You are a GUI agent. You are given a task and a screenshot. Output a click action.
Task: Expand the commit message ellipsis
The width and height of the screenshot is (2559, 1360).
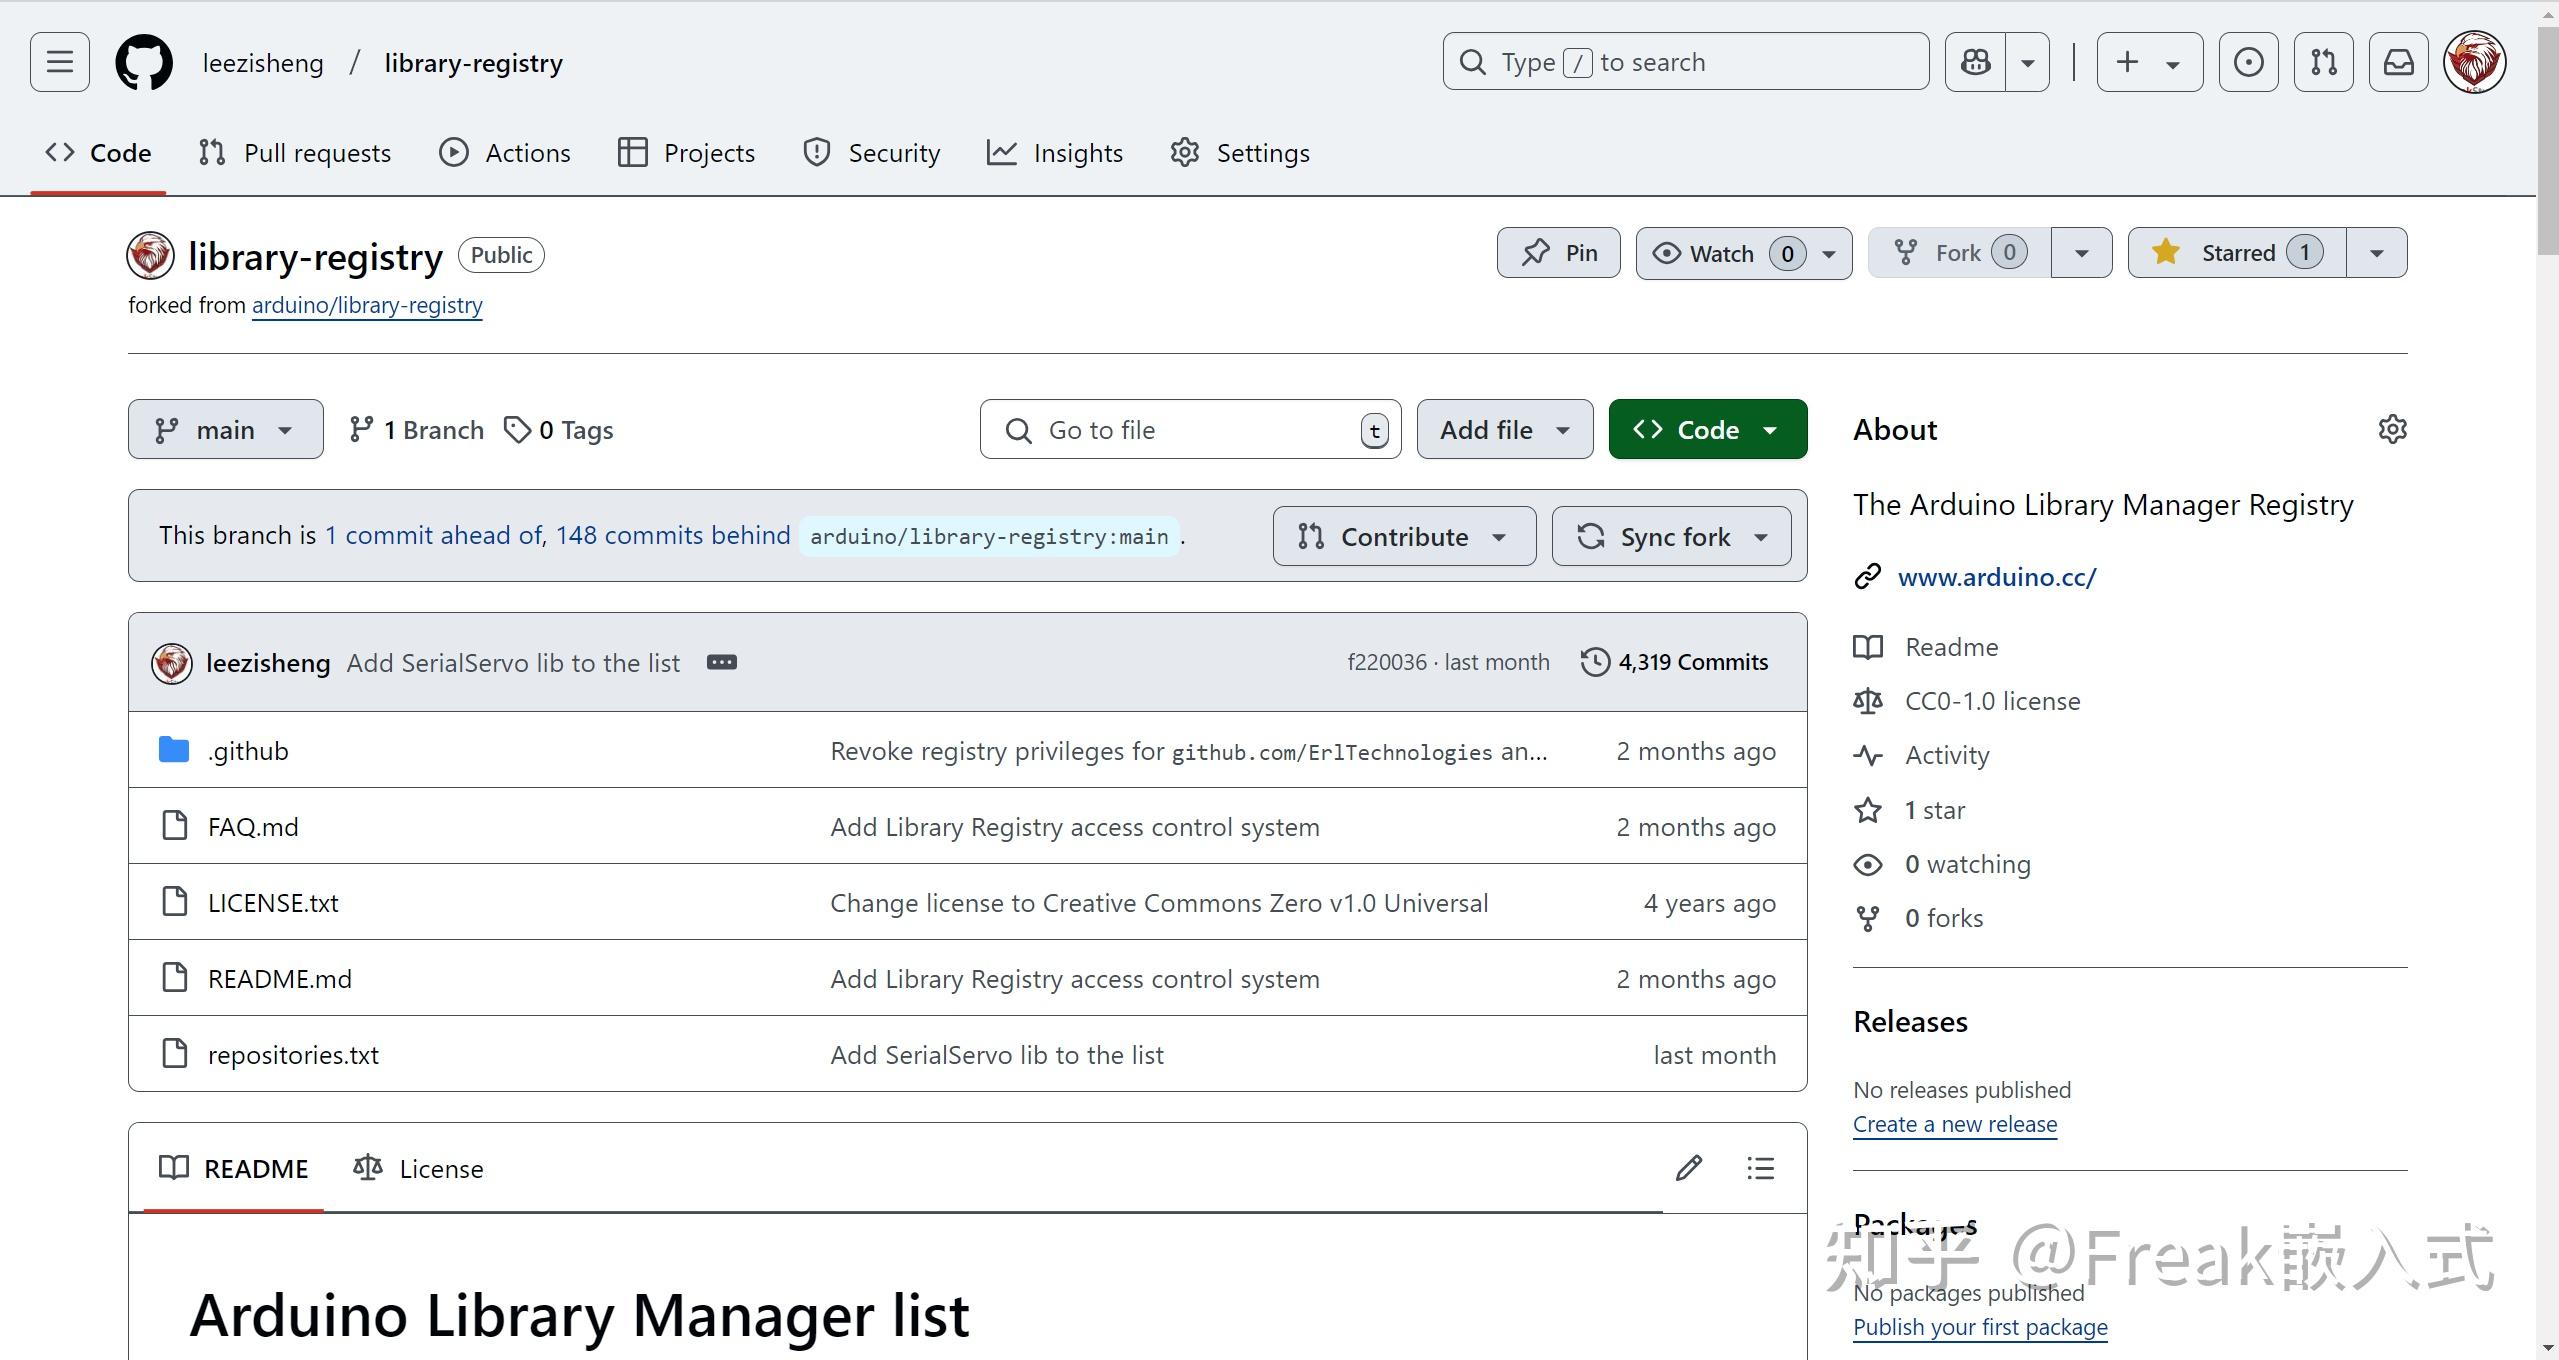(x=721, y=662)
